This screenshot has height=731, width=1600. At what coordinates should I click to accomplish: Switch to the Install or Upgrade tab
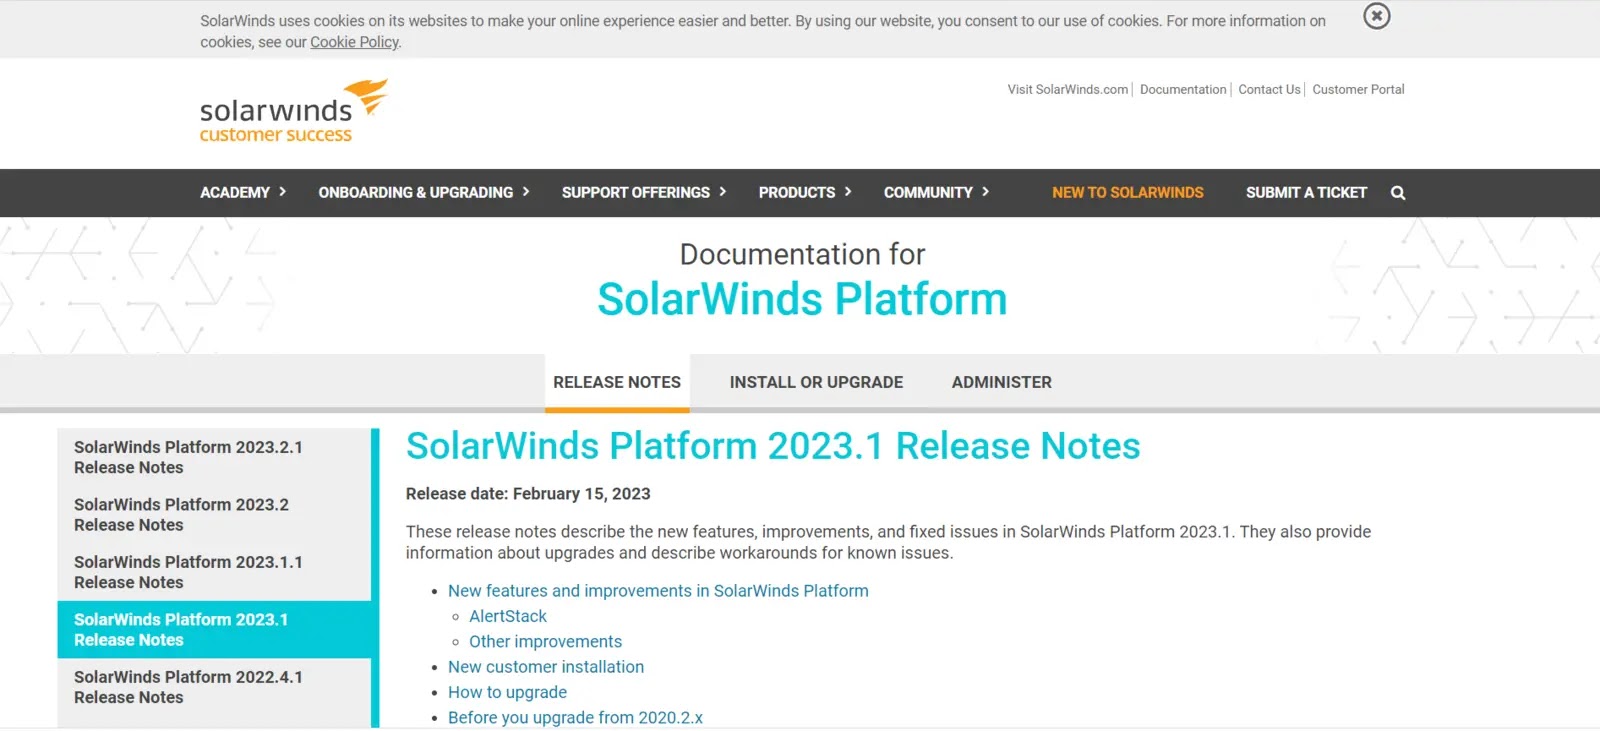pyautogui.click(x=816, y=382)
